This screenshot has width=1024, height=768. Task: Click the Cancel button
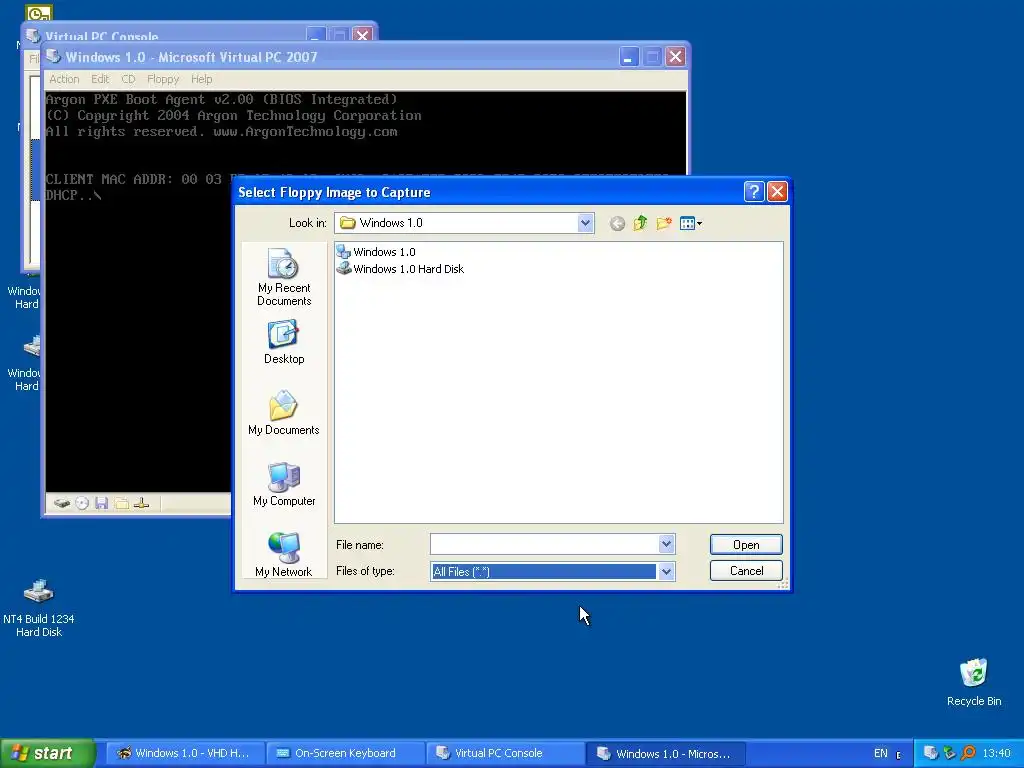(746, 571)
